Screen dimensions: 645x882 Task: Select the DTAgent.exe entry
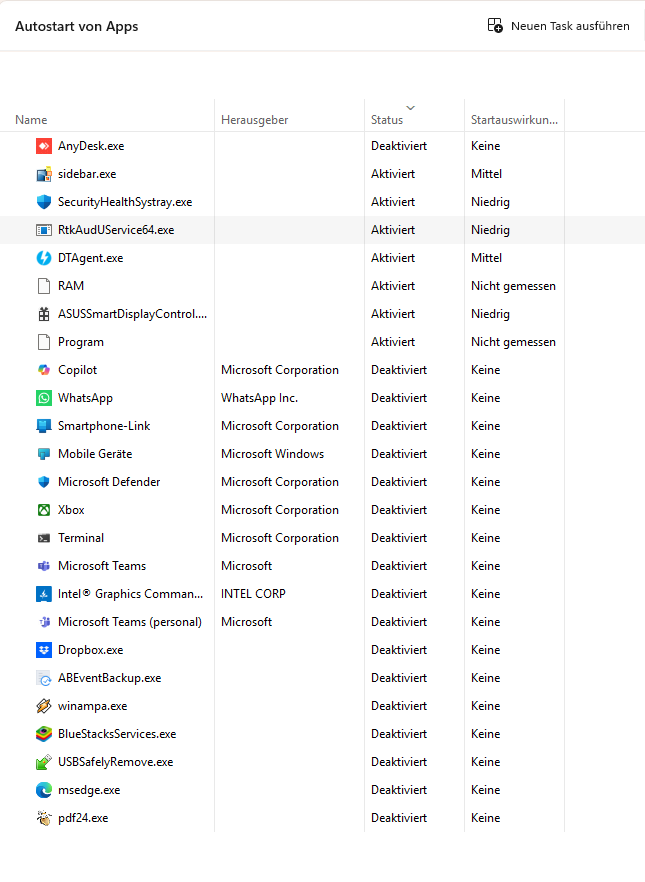click(91, 258)
